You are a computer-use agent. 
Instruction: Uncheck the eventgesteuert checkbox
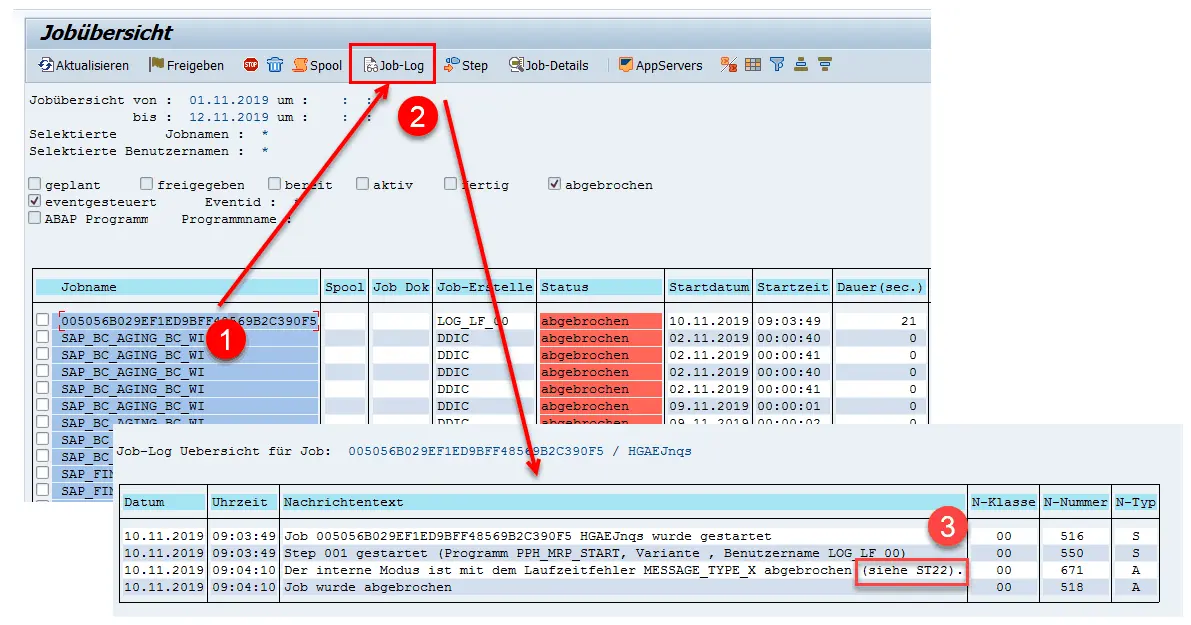(35, 201)
